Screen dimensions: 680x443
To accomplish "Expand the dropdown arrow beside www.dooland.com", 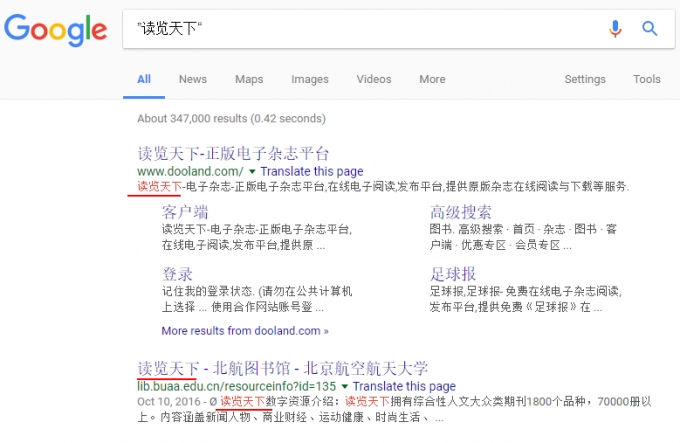I will pos(252,172).
